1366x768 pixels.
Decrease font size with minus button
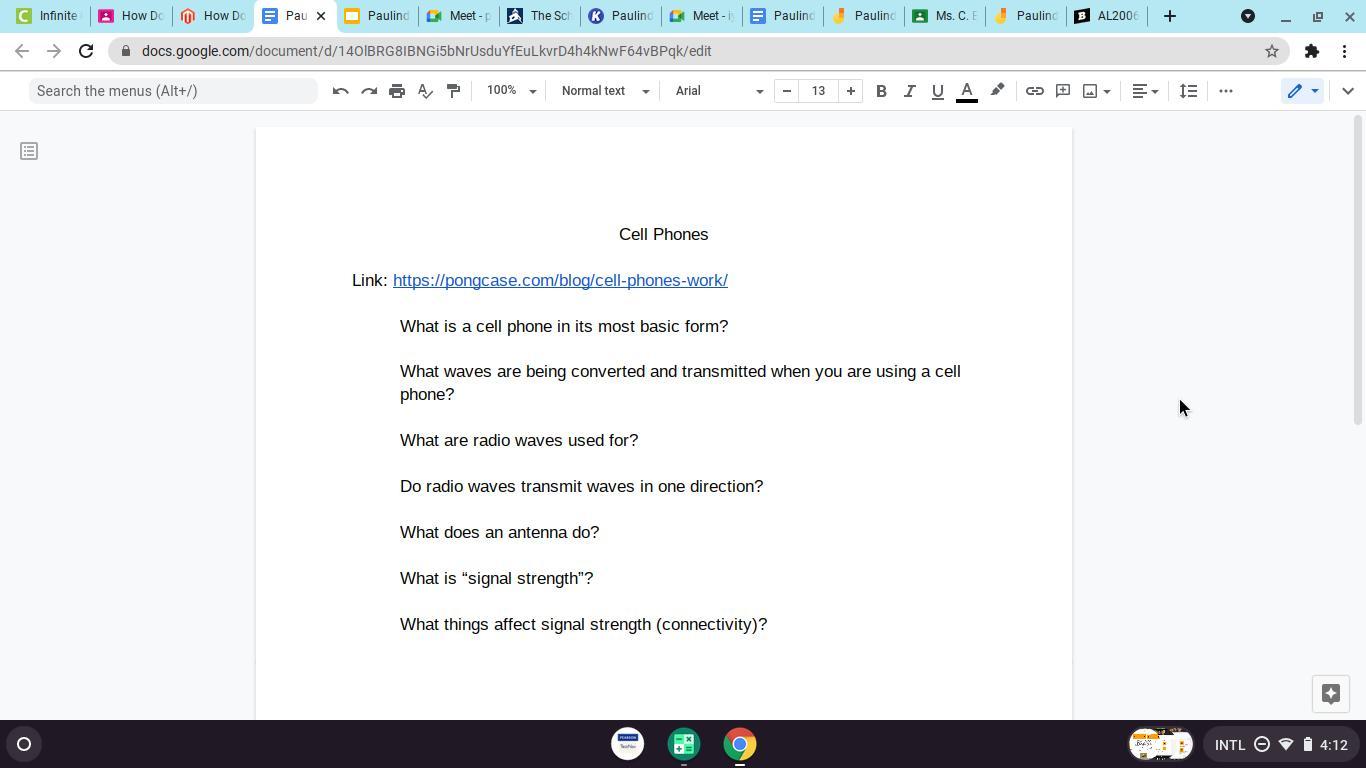[x=787, y=91]
